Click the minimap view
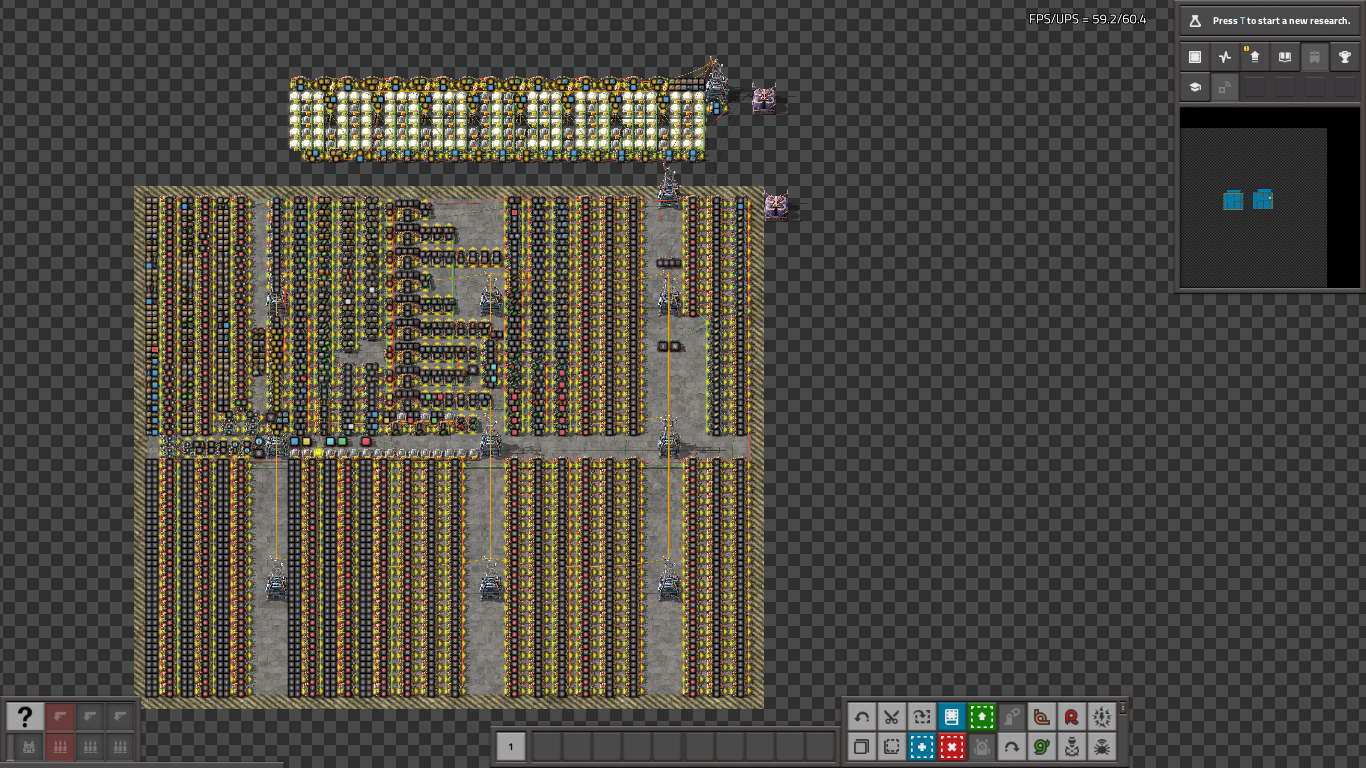 click(1269, 197)
